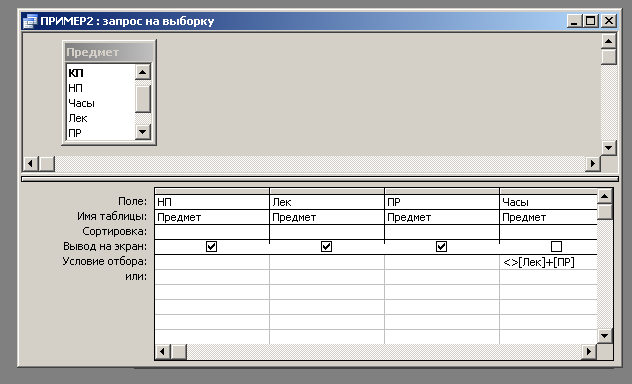Viewport: 632px width, 384px height.
Task: Click table name cell under НП column
Action: pos(212,217)
